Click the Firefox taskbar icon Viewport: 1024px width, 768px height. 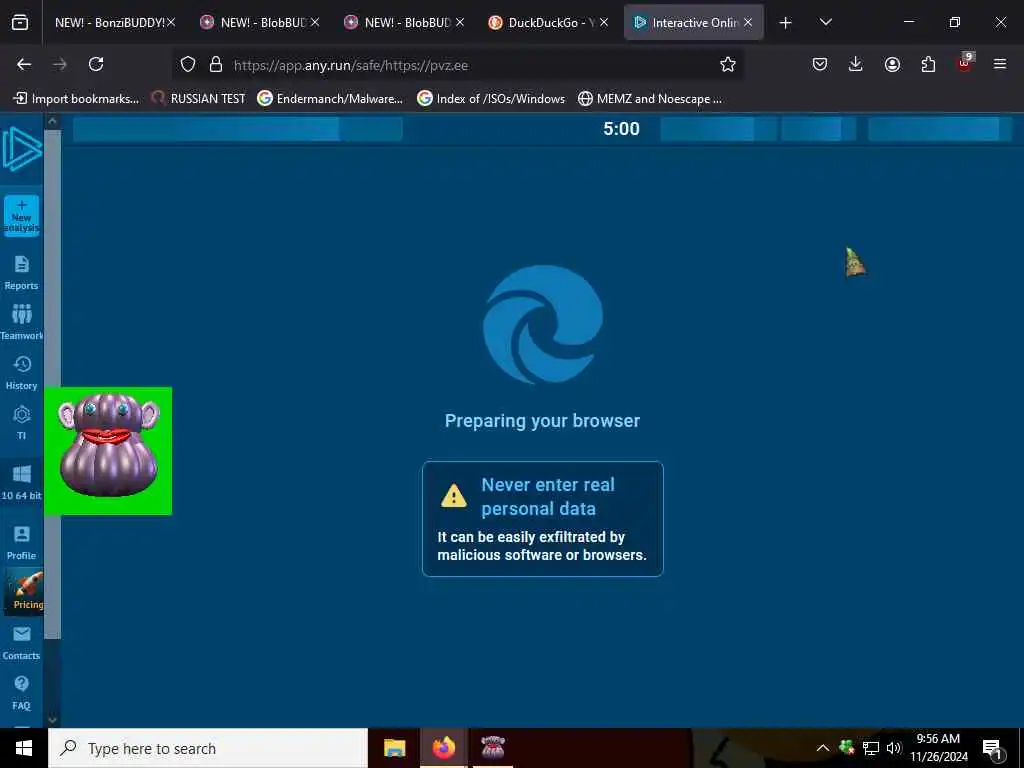[x=443, y=748]
